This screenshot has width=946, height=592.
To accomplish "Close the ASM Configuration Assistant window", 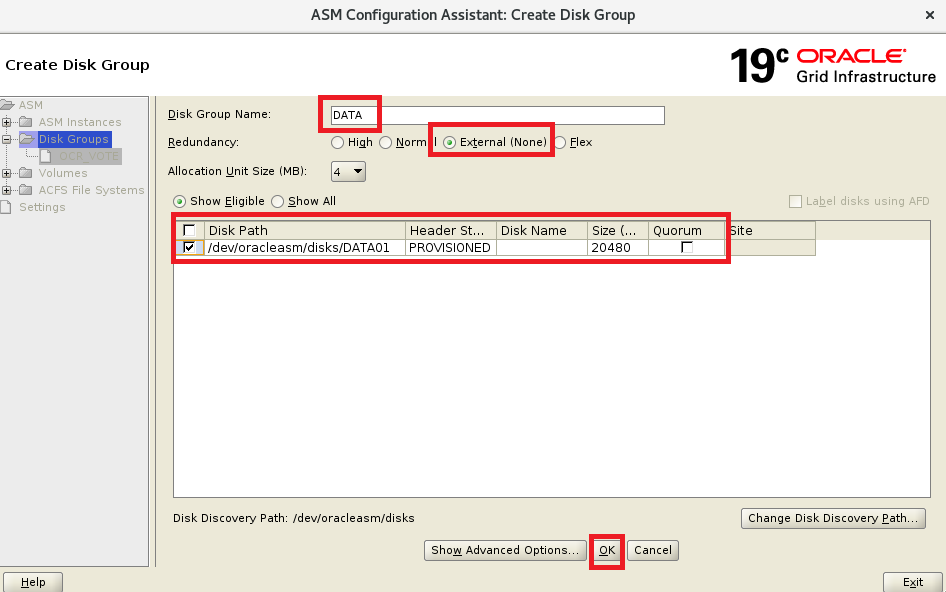I will [930, 16].
